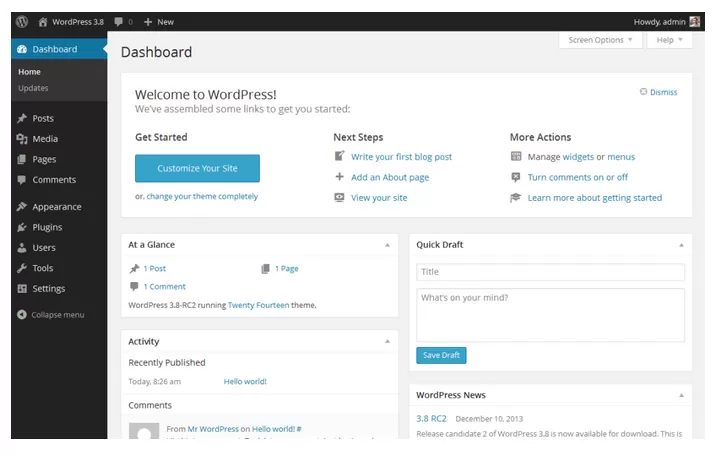Open the Help dropdown tab
This screenshot has width=717, height=456.
669,40
